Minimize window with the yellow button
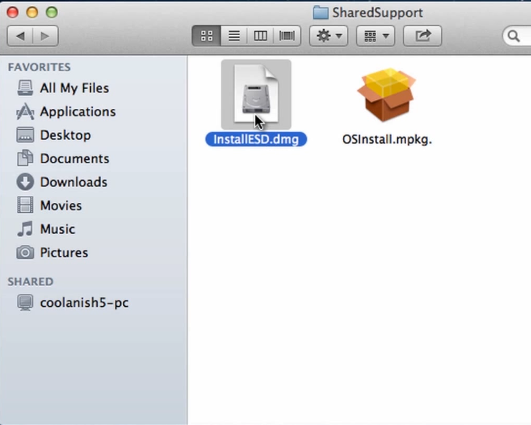Screen dimensions: 531x425 coord(32,12)
